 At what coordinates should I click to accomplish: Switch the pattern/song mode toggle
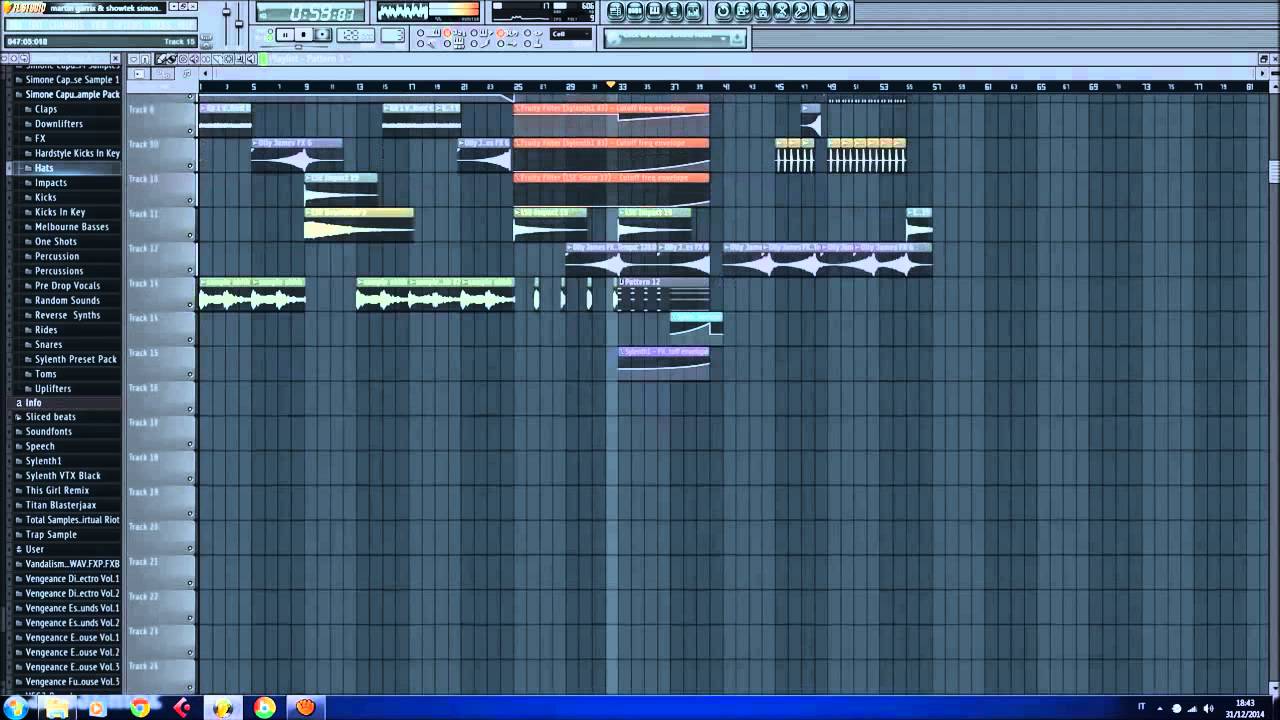pyautogui.click(x=270, y=33)
